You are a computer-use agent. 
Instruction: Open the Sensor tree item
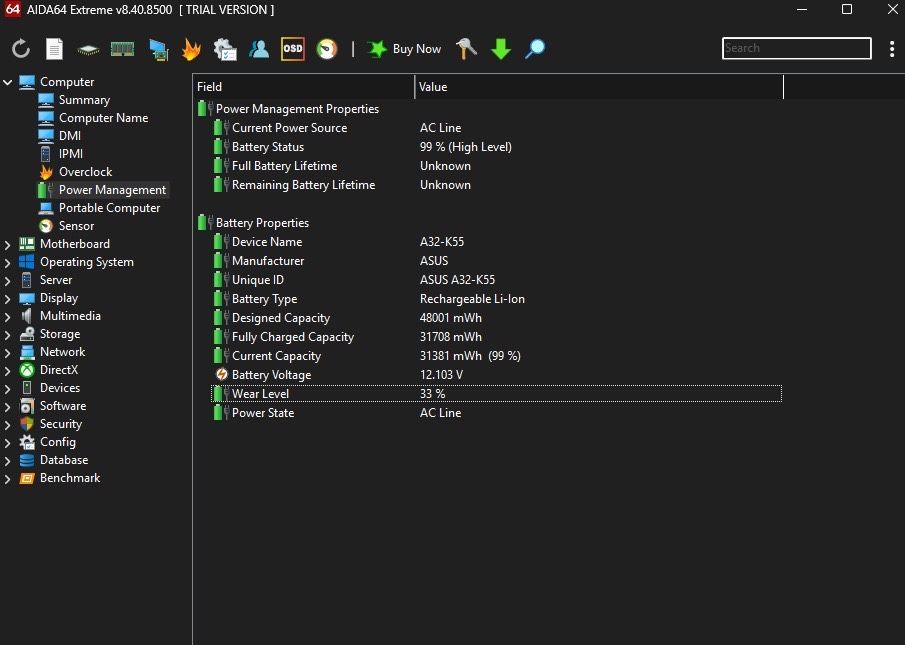76,226
